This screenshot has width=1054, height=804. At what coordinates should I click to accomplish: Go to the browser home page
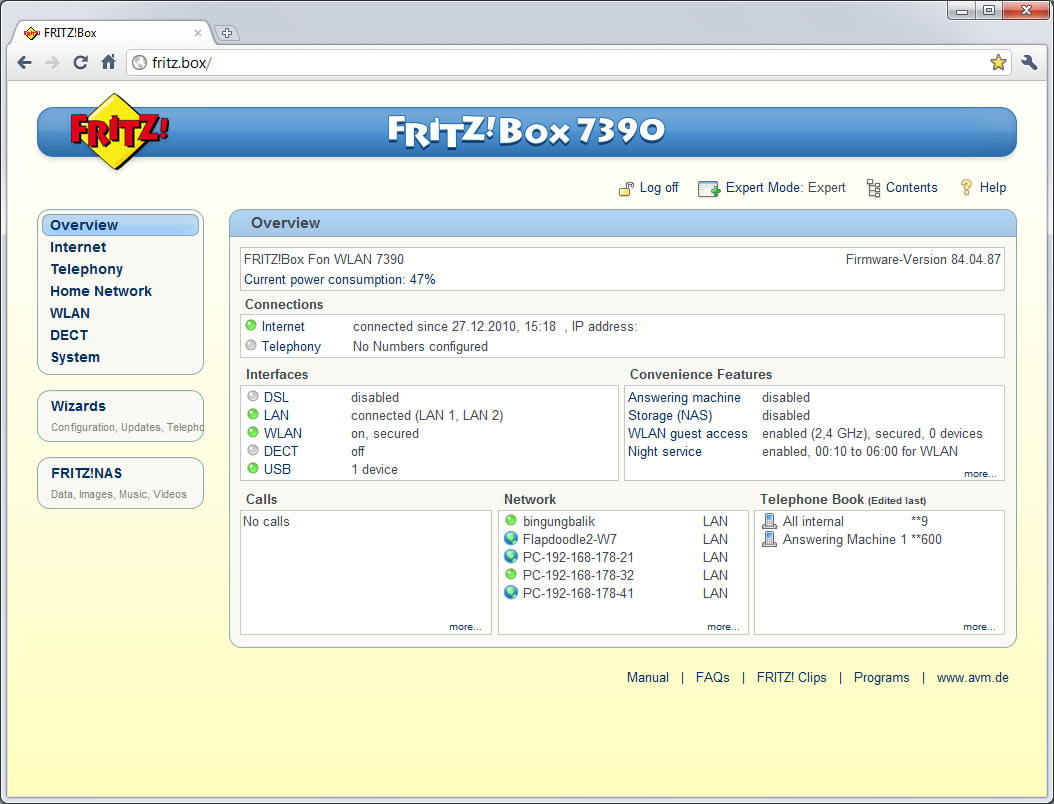[109, 62]
